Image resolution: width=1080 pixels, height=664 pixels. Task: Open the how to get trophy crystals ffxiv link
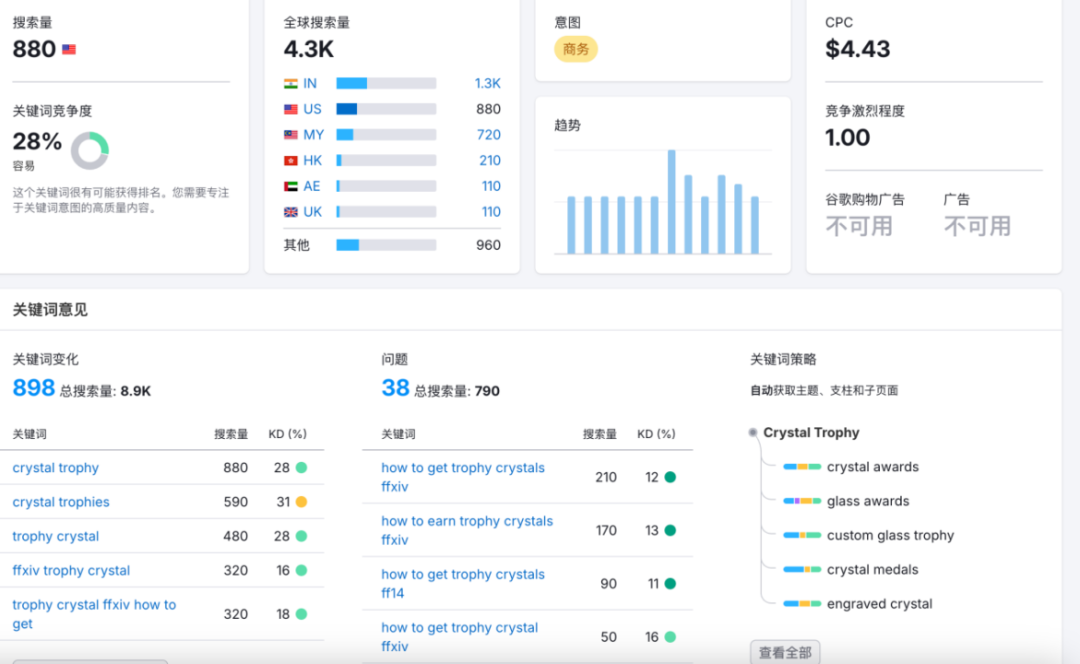point(462,476)
